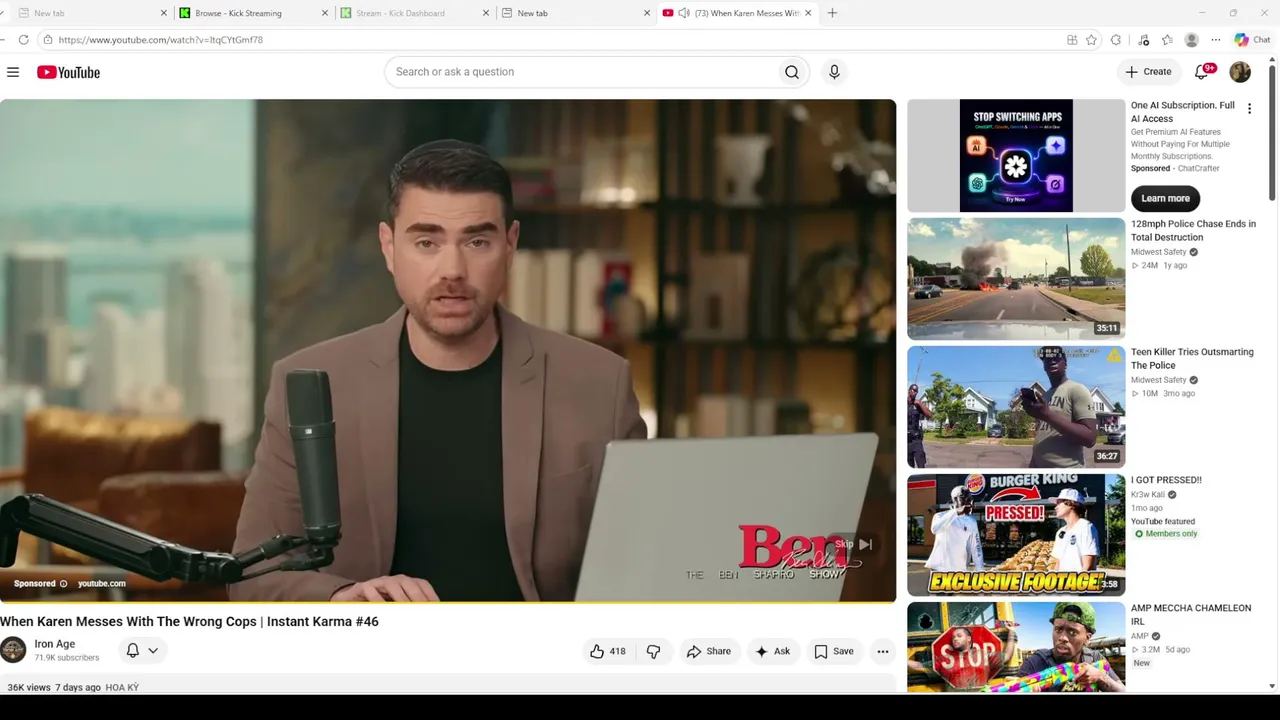The width and height of the screenshot is (1280, 720).
Task: Switch to the first New tab
Action: pos(93,13)
